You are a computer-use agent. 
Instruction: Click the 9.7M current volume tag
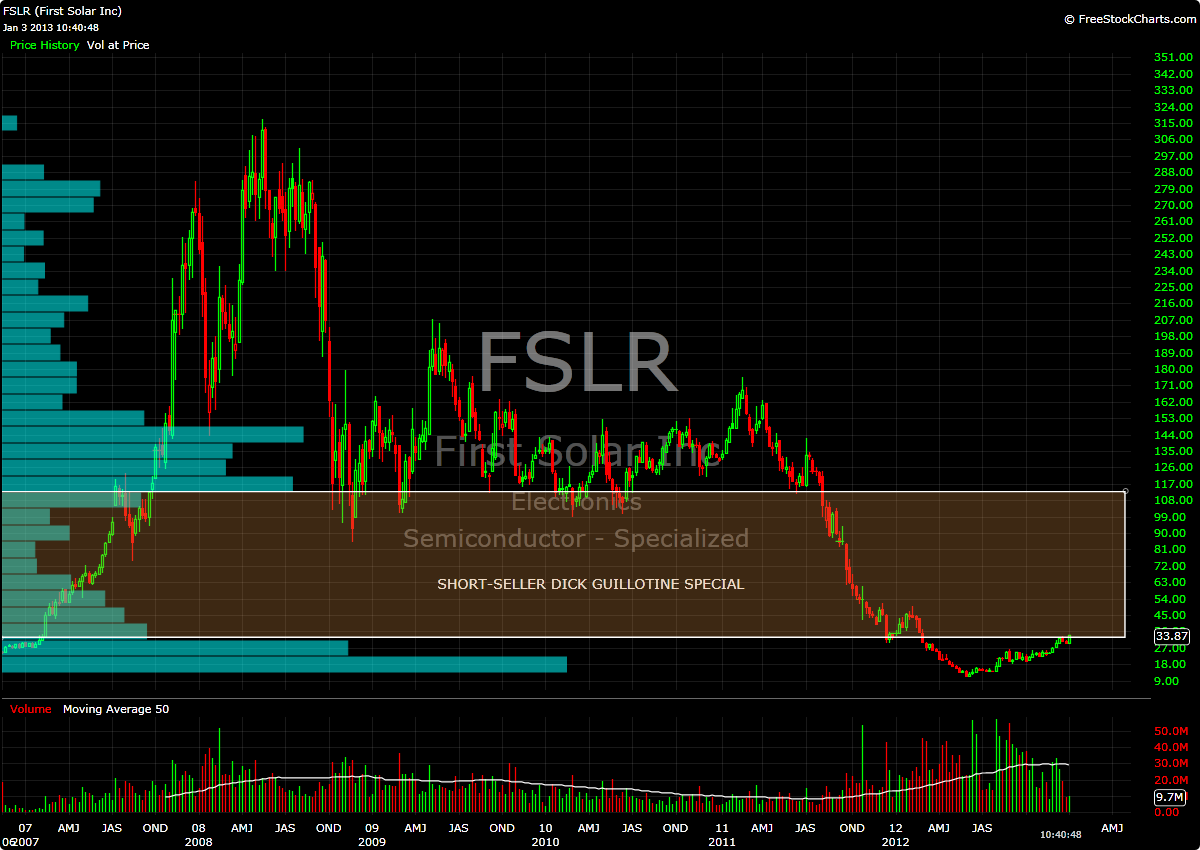click(x=1169, y=797)
